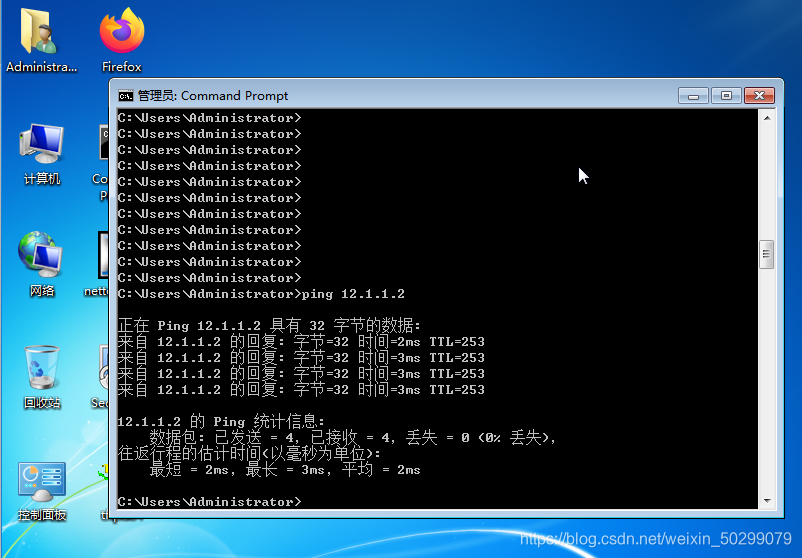Close the Command Prompt window
The height and width of the screenshot is (558, 802).
coord(759,96)
